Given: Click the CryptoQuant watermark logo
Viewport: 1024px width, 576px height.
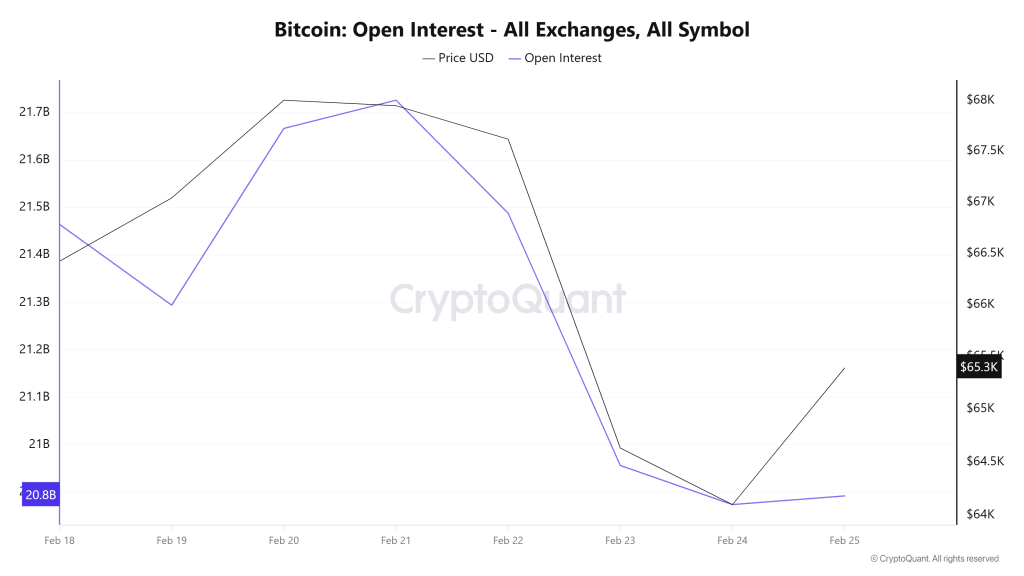Looking at the screenshot, I should (x=507, y=299).
